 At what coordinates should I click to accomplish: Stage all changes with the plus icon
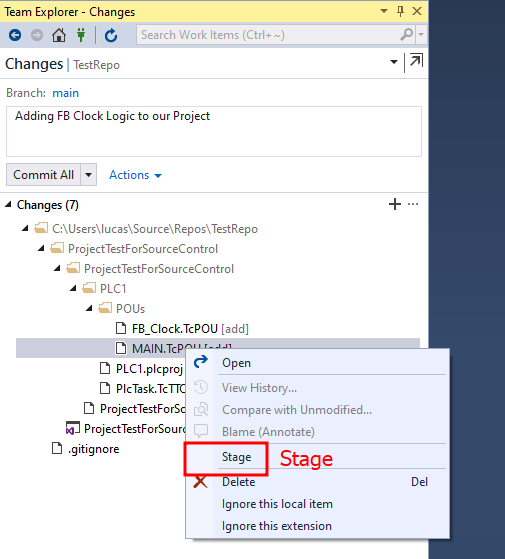[x=395, y=204]
